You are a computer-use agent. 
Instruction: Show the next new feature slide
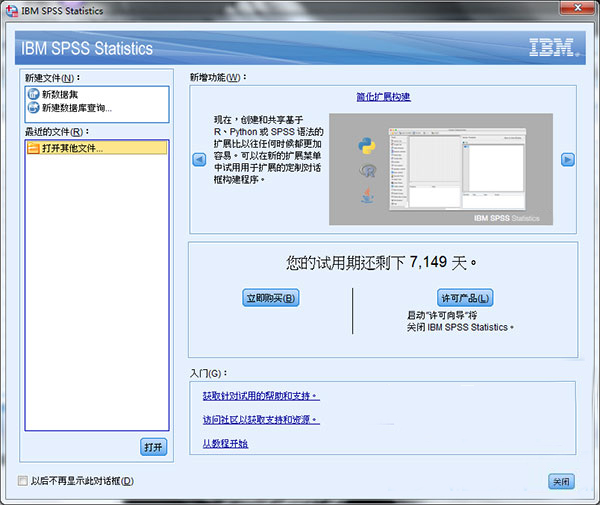pyautogui.click(x=567, y=160)
